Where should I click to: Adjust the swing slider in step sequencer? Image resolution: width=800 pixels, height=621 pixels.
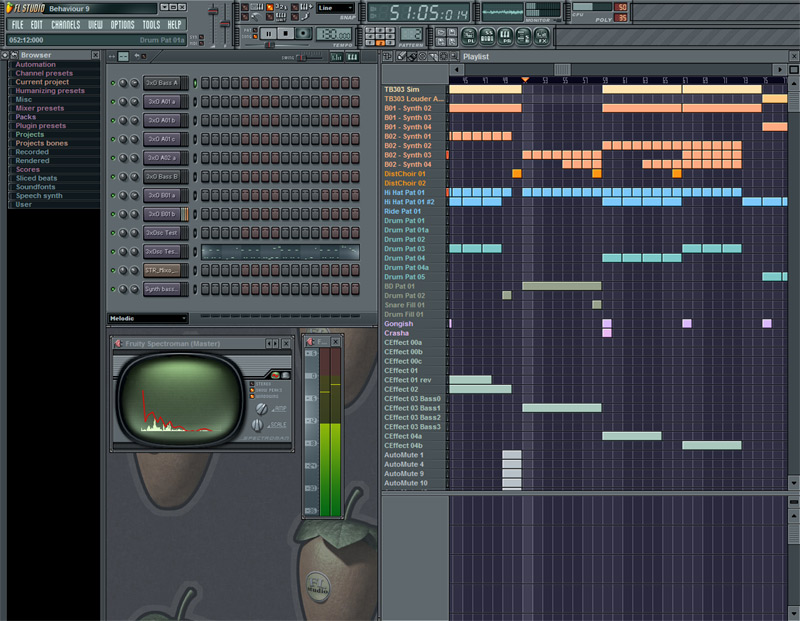302,57
